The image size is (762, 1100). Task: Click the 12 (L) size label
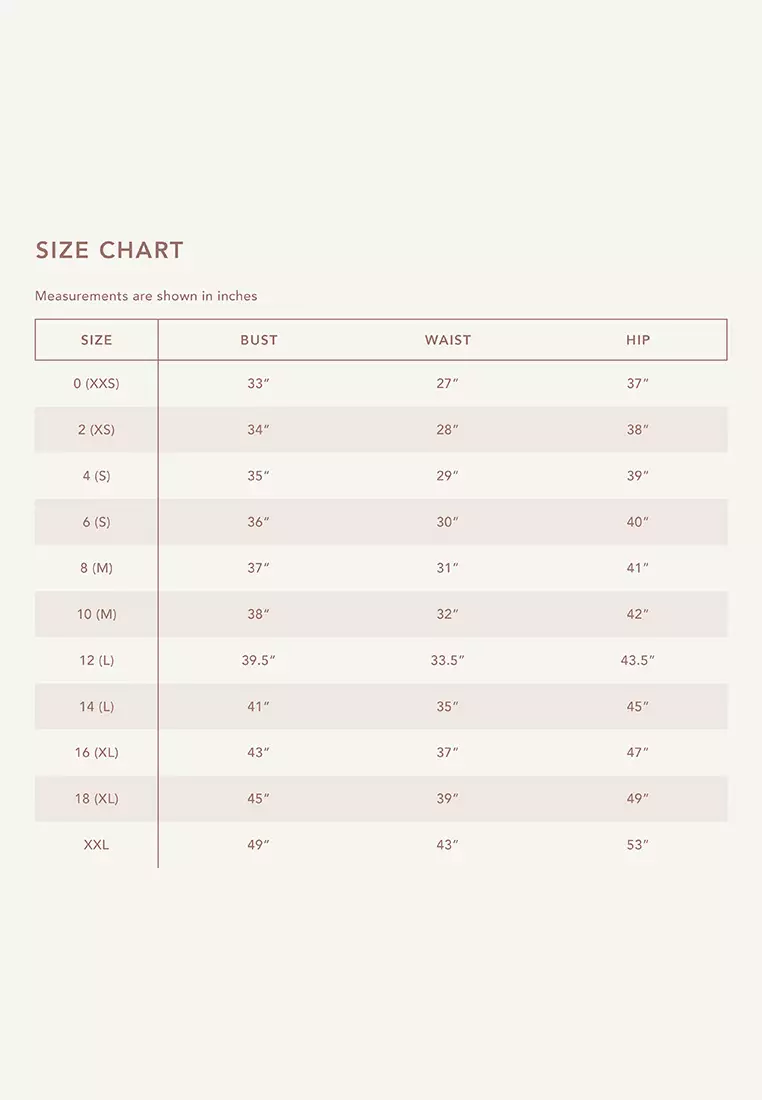coord(97,660)
